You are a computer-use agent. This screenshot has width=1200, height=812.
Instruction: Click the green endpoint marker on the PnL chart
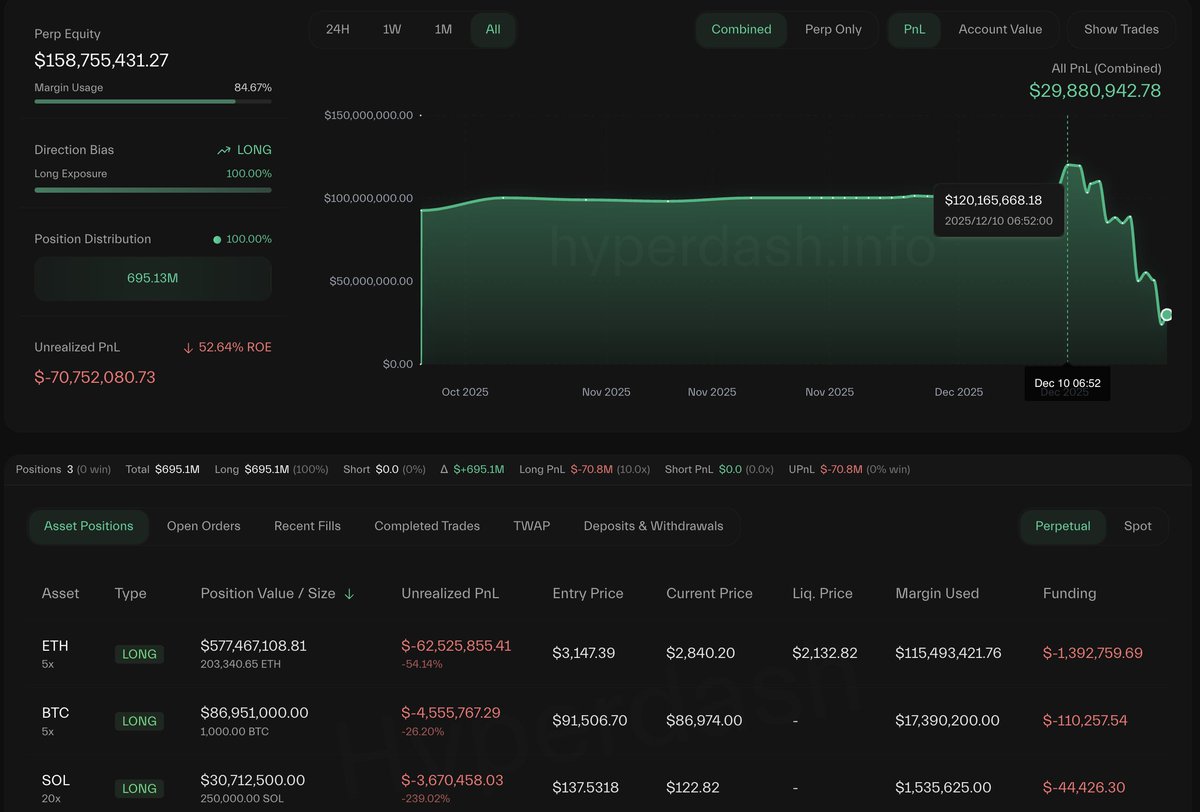[1165, 314]
